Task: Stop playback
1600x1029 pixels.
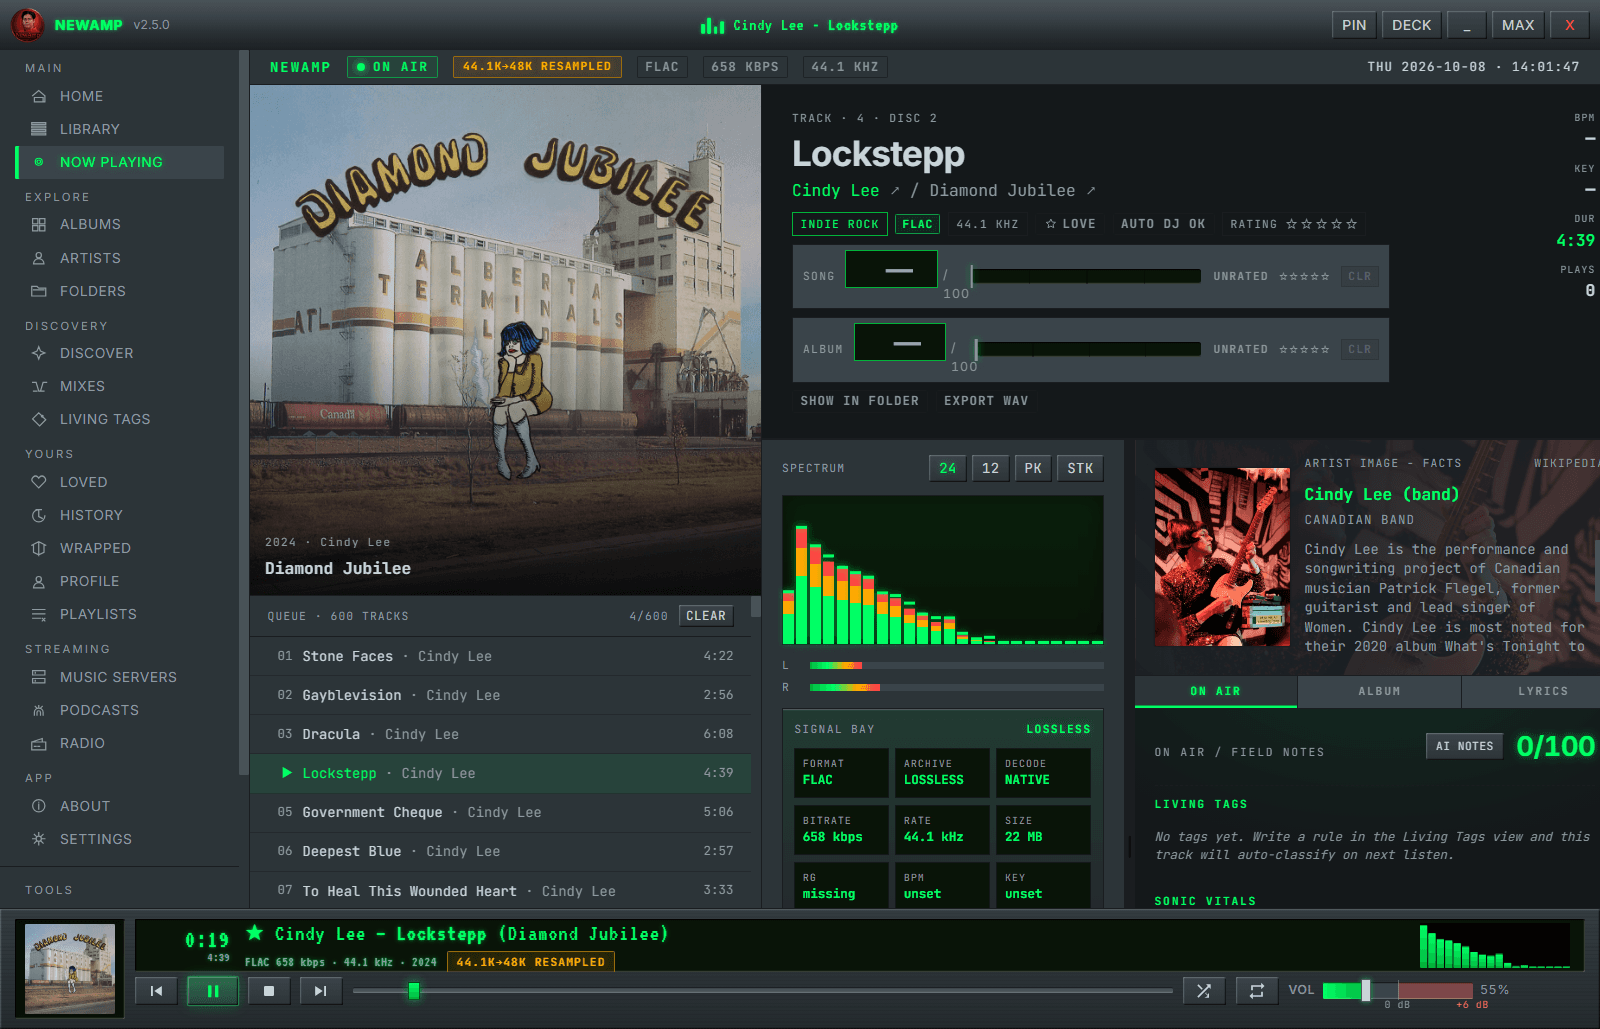Action: (269, 991)
